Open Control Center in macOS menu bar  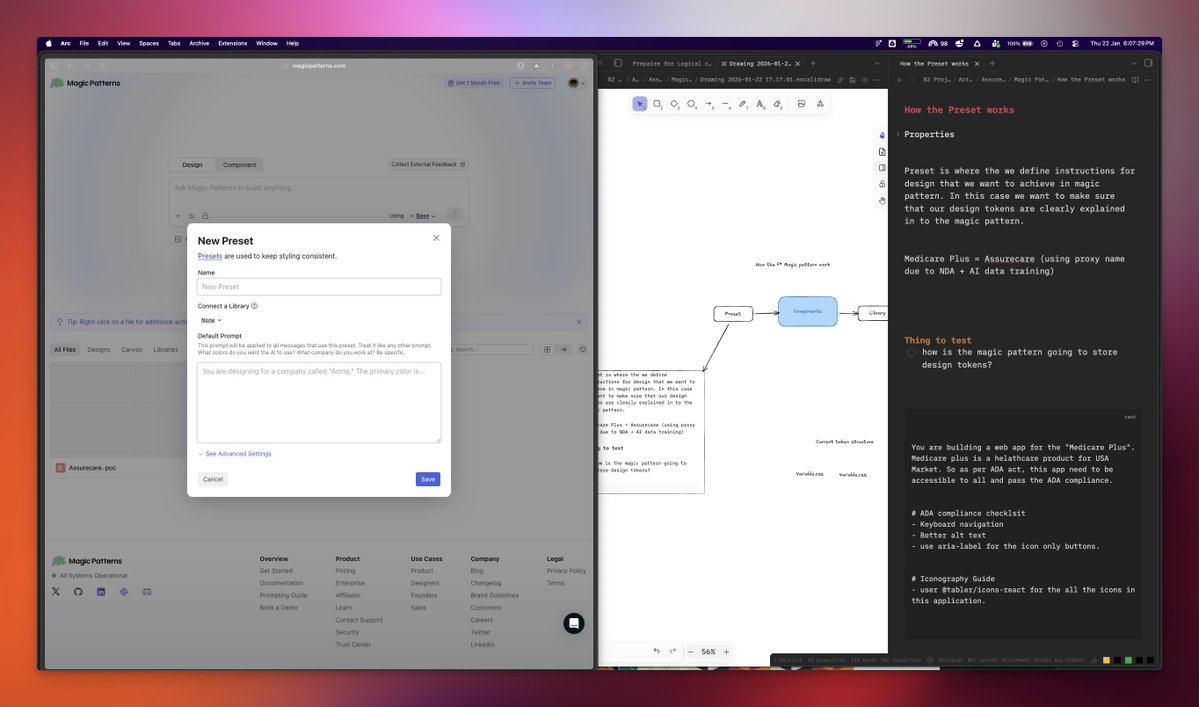coord(1075,44)
